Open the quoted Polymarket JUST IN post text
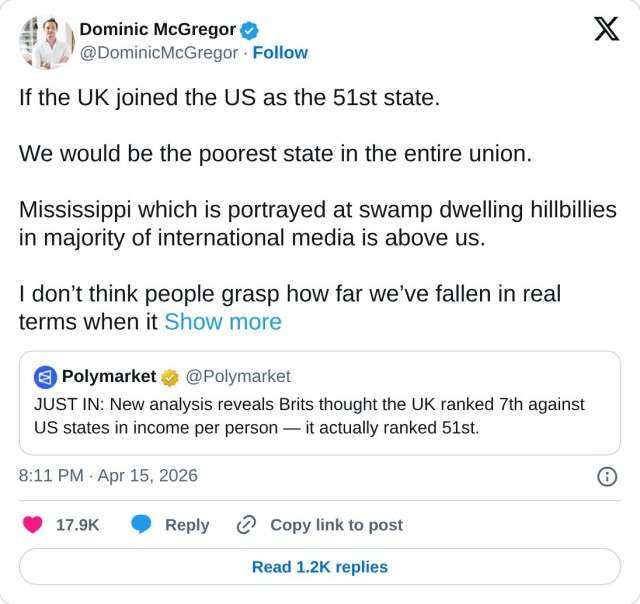 pos(309,414)
